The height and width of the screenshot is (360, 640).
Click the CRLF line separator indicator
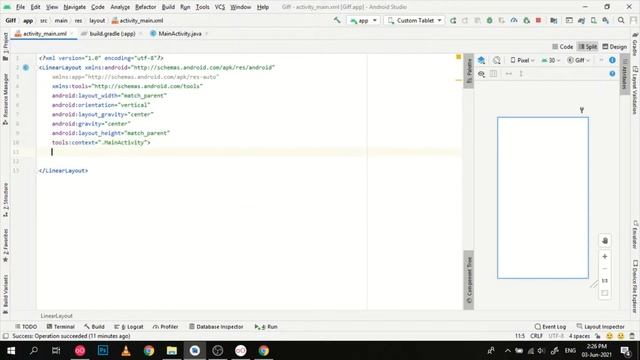click(x=536, y=336)
